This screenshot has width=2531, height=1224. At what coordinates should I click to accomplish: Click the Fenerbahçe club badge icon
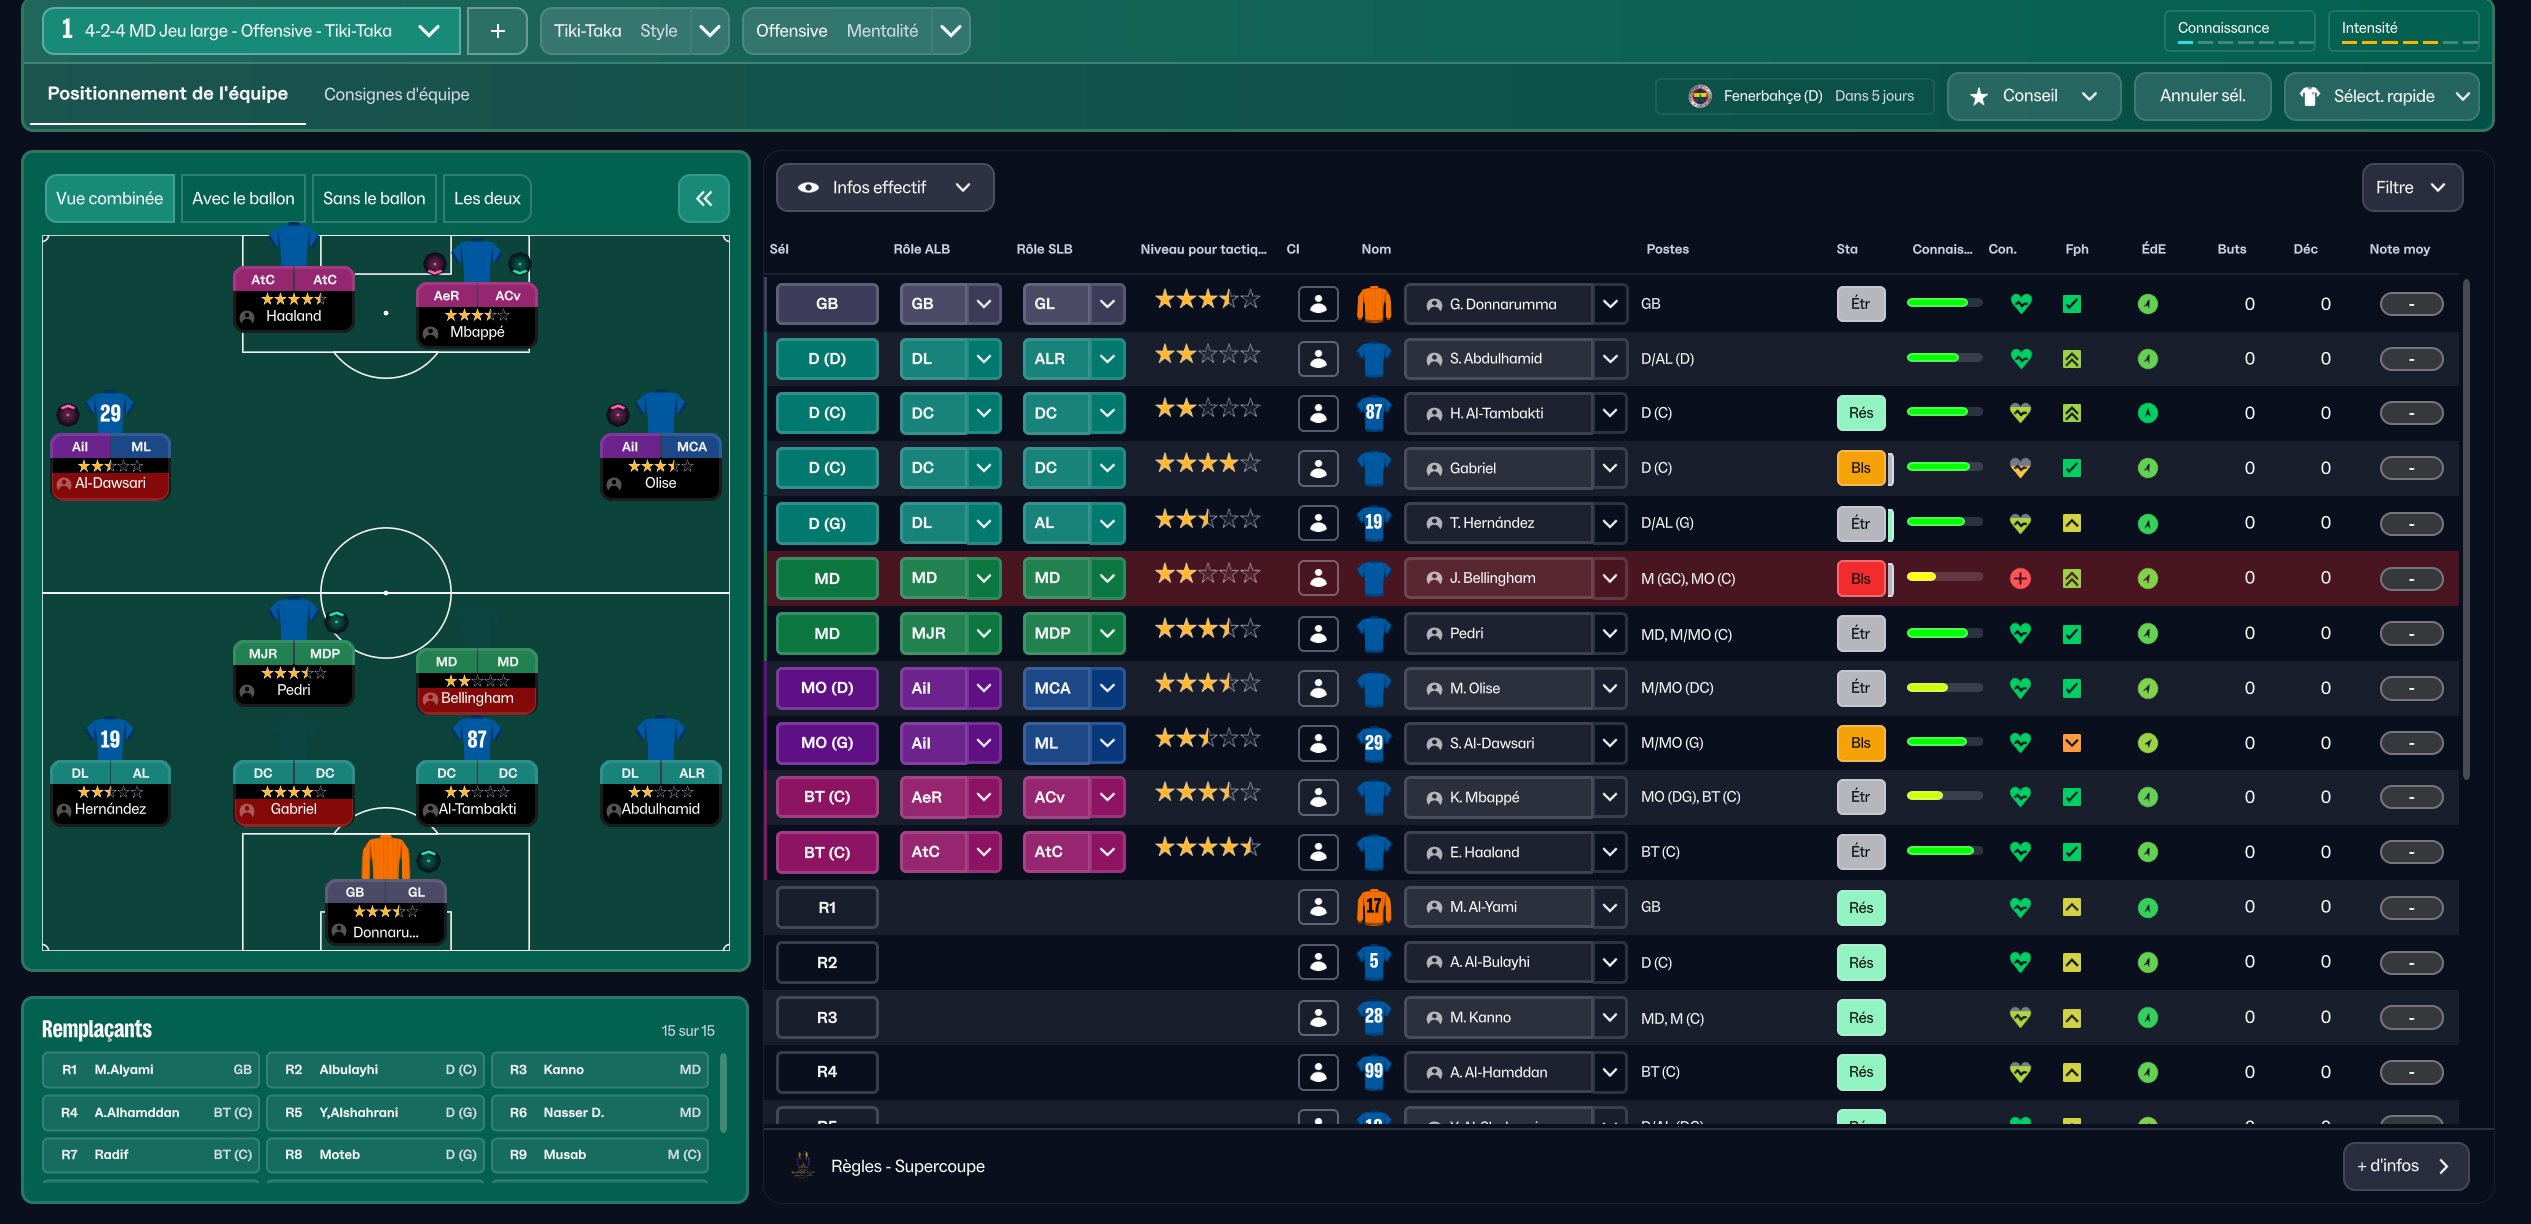tap(1700, 96)
